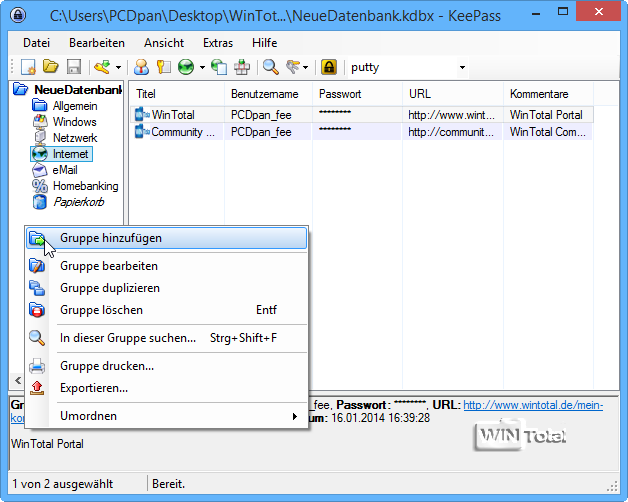628x502 pixels.
Task: Select the WinTotal entry row
Action: pos(362,115)
